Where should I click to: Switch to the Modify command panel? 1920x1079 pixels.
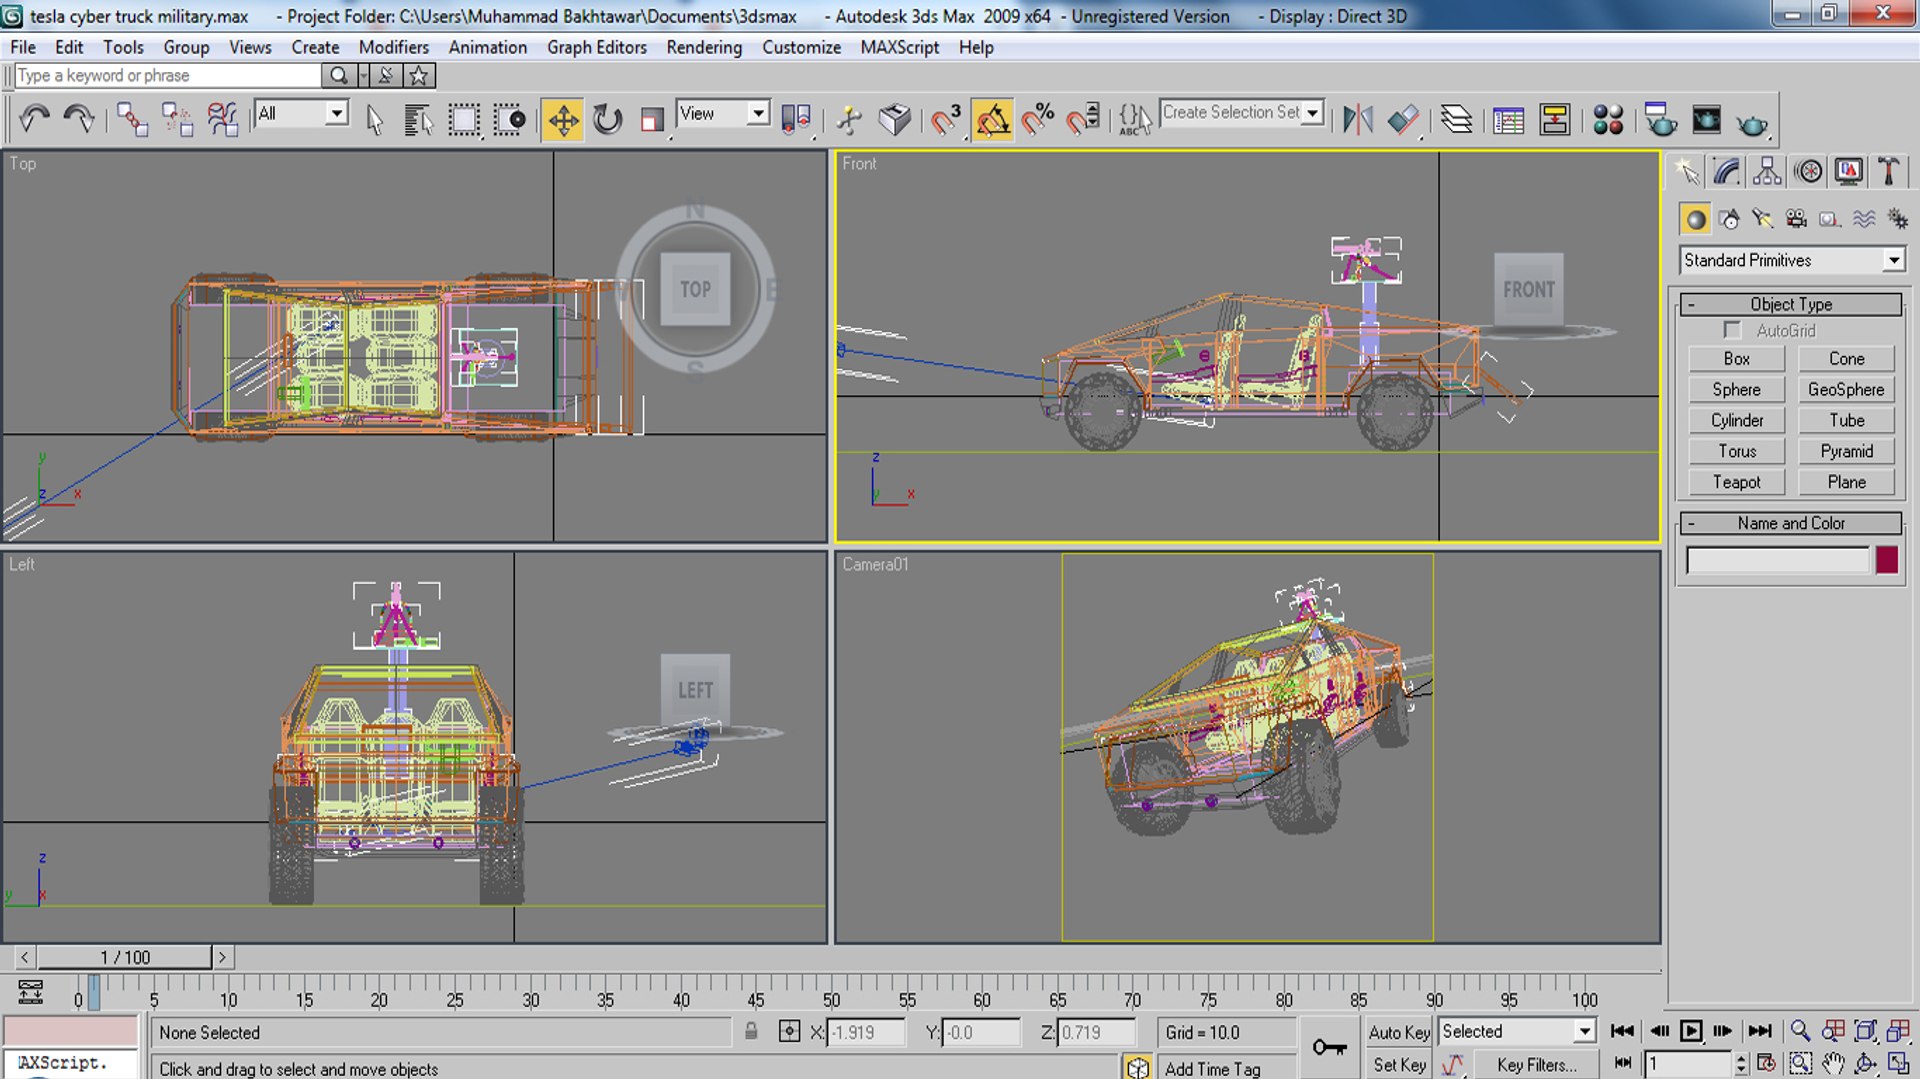pos(1727,171)
